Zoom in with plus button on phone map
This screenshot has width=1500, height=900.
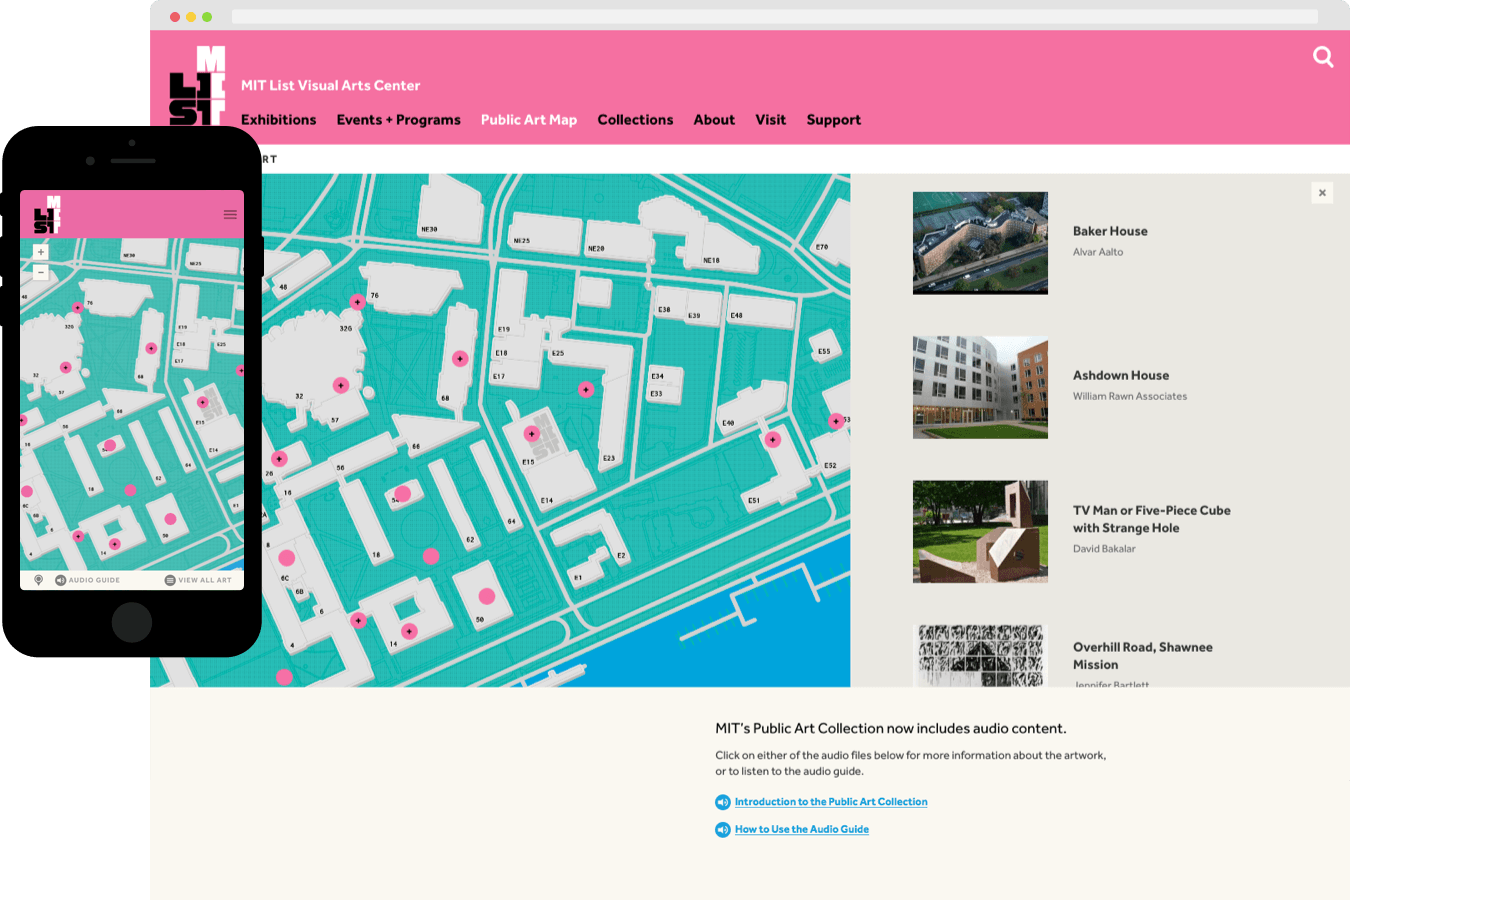point(41,252)
